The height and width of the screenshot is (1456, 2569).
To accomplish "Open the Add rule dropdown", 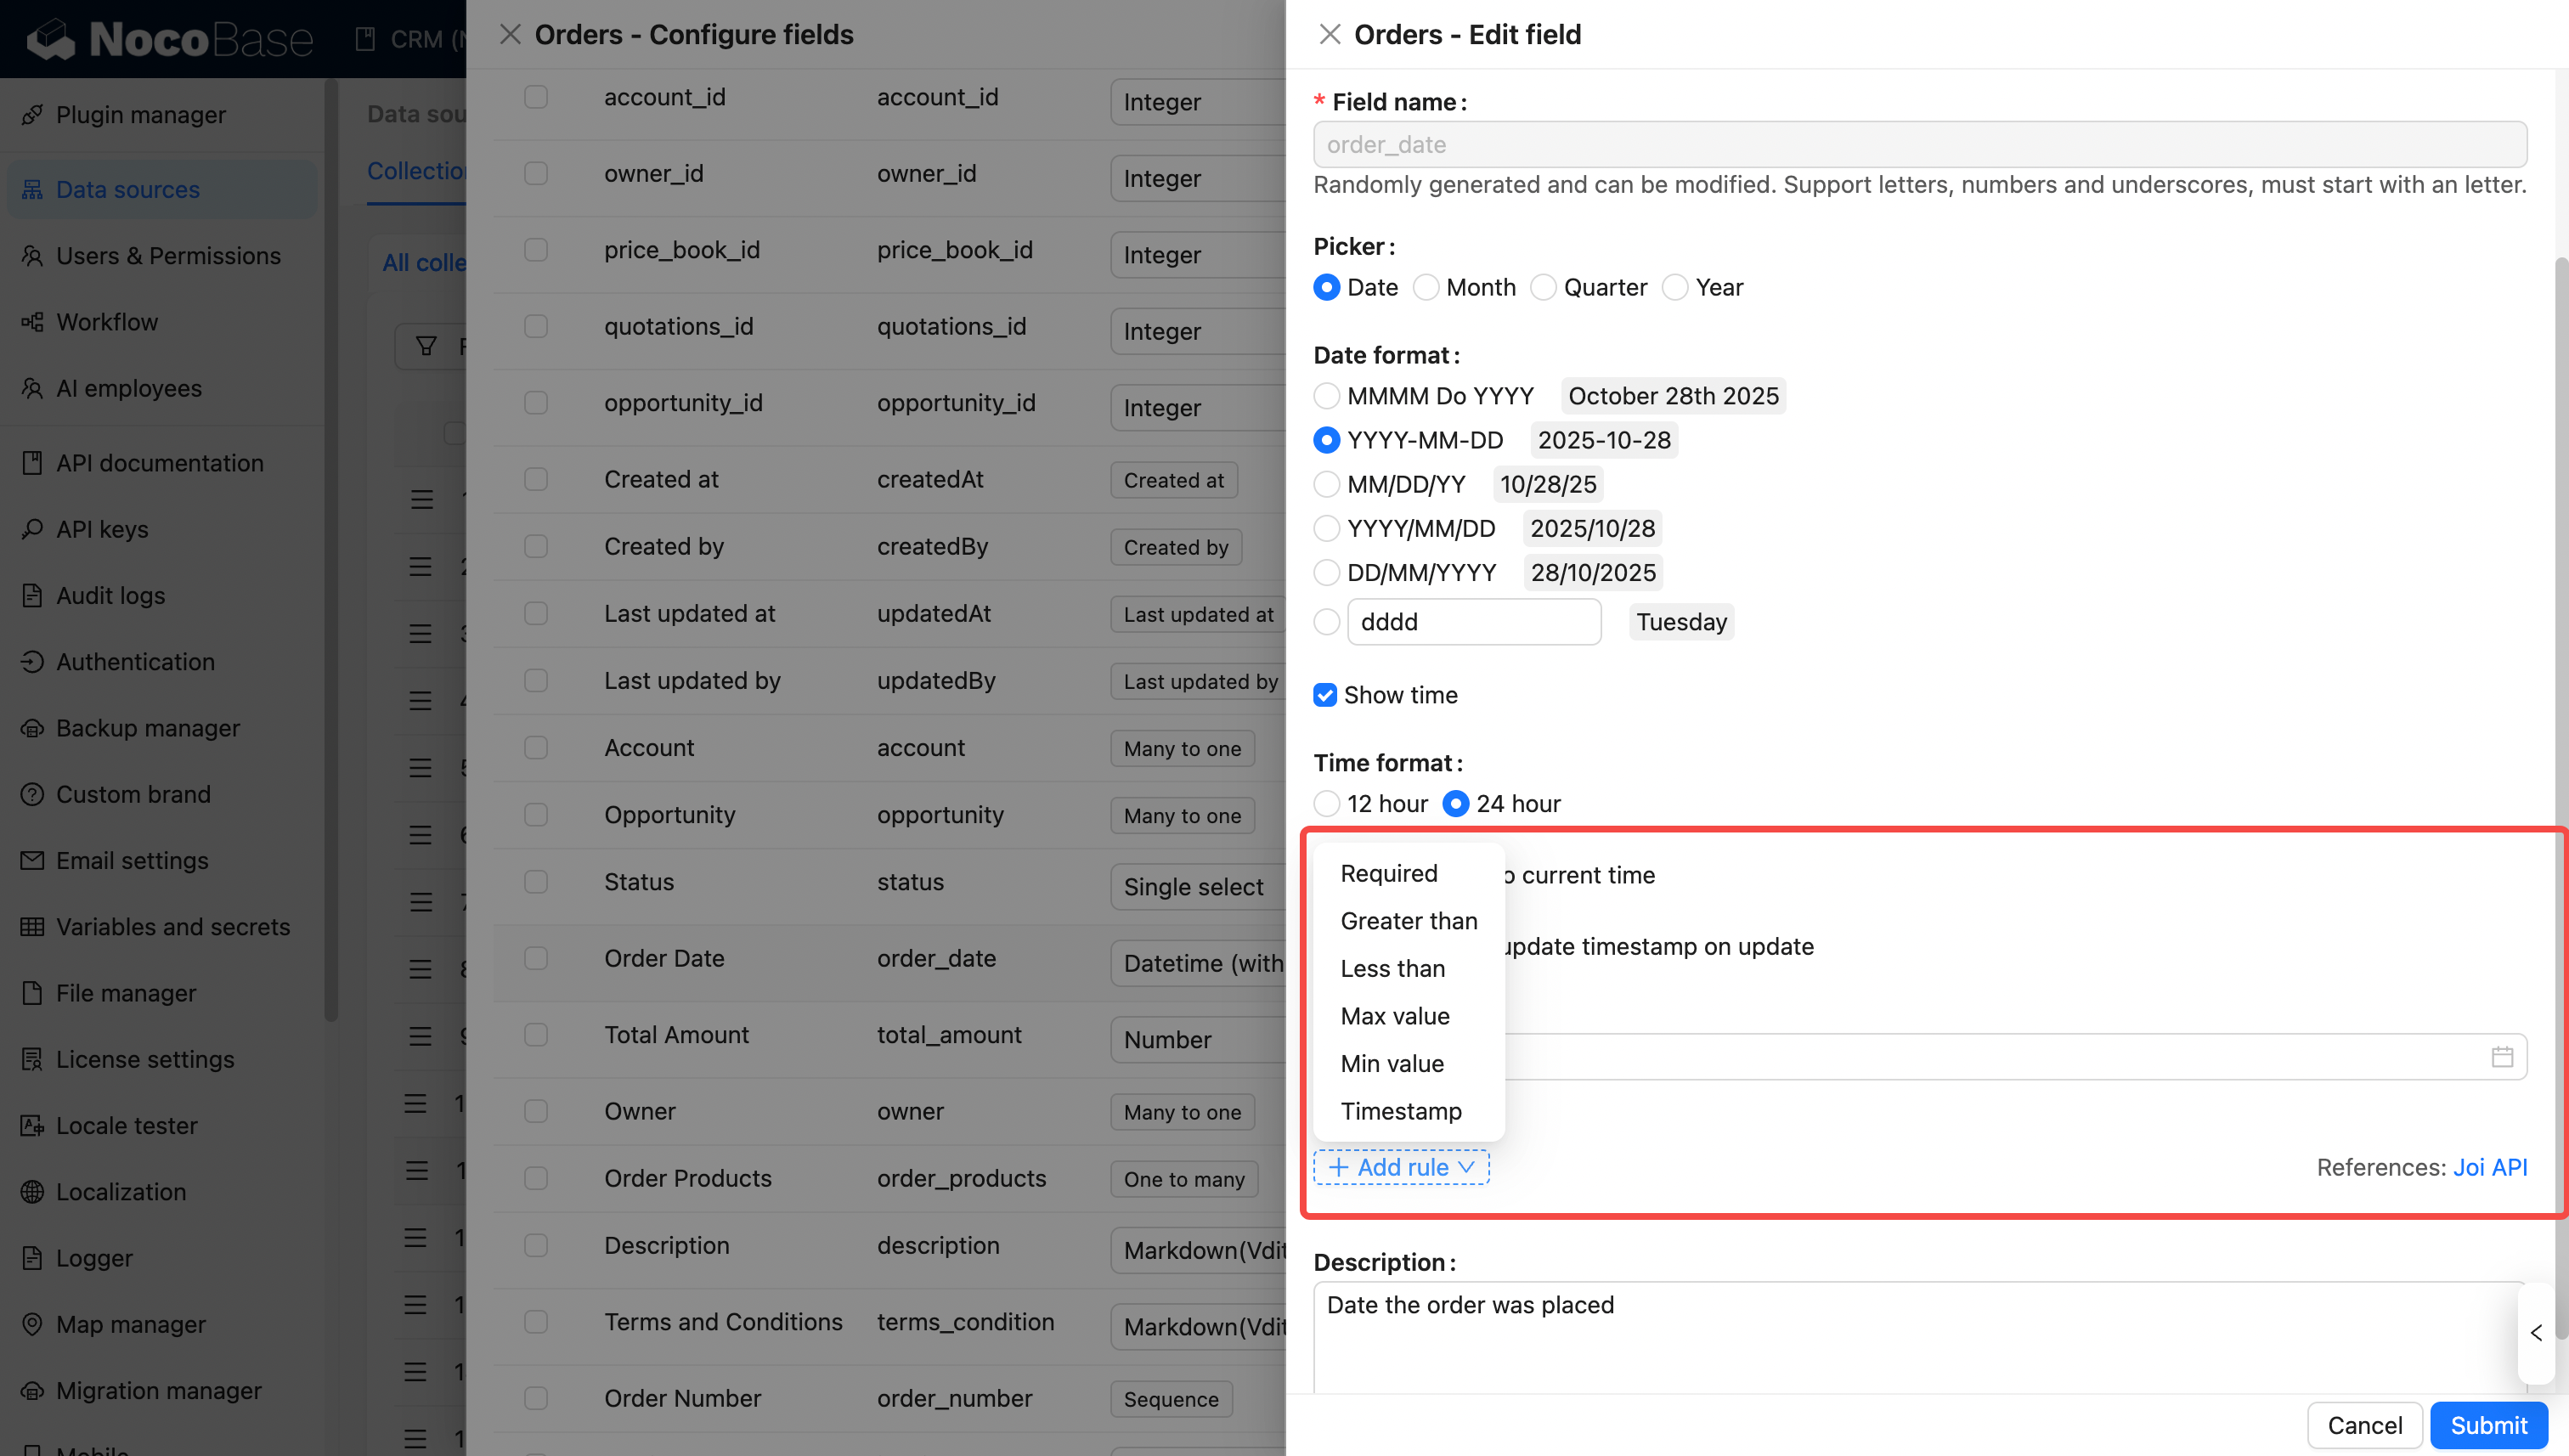I will pyautogui.click(x=1401, y=1167).
